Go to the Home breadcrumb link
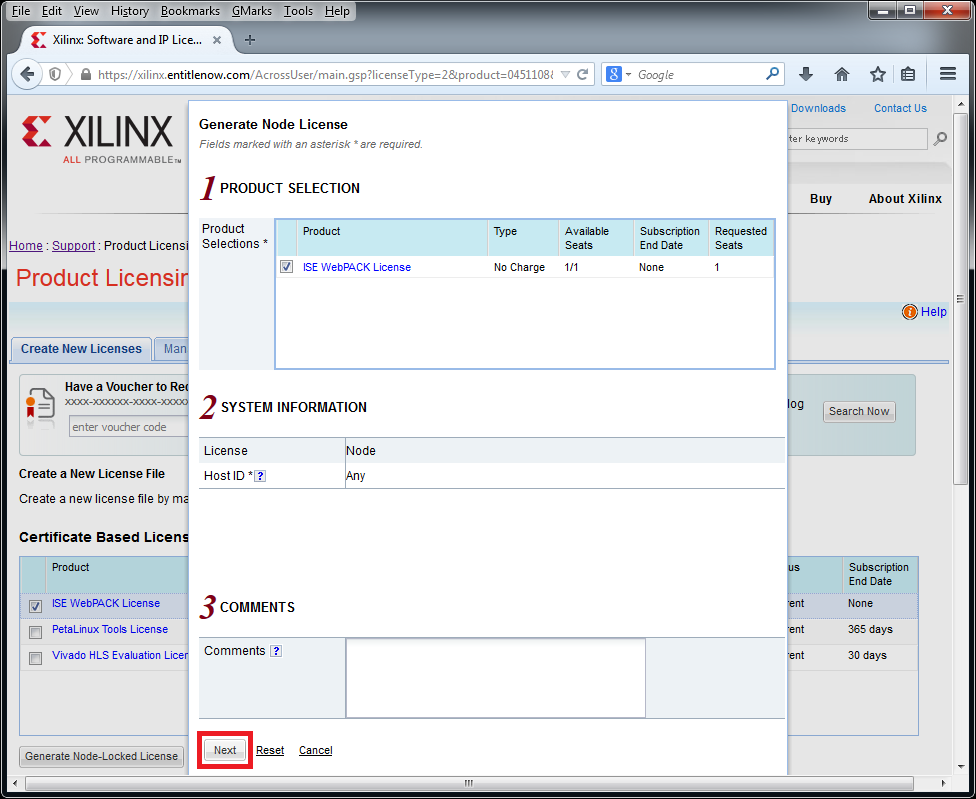Screen dimensions: 976x799 (26, 246)
